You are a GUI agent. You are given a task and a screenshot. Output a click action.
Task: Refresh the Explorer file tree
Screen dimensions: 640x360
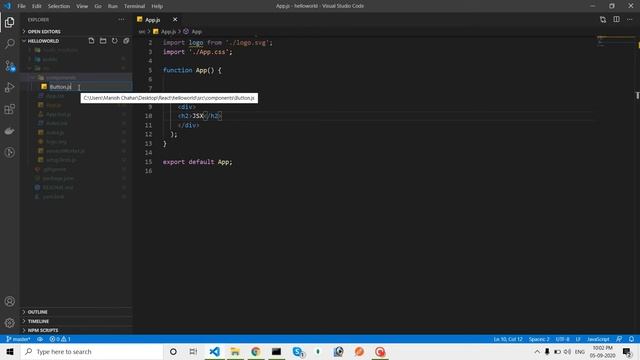[115, 41]
